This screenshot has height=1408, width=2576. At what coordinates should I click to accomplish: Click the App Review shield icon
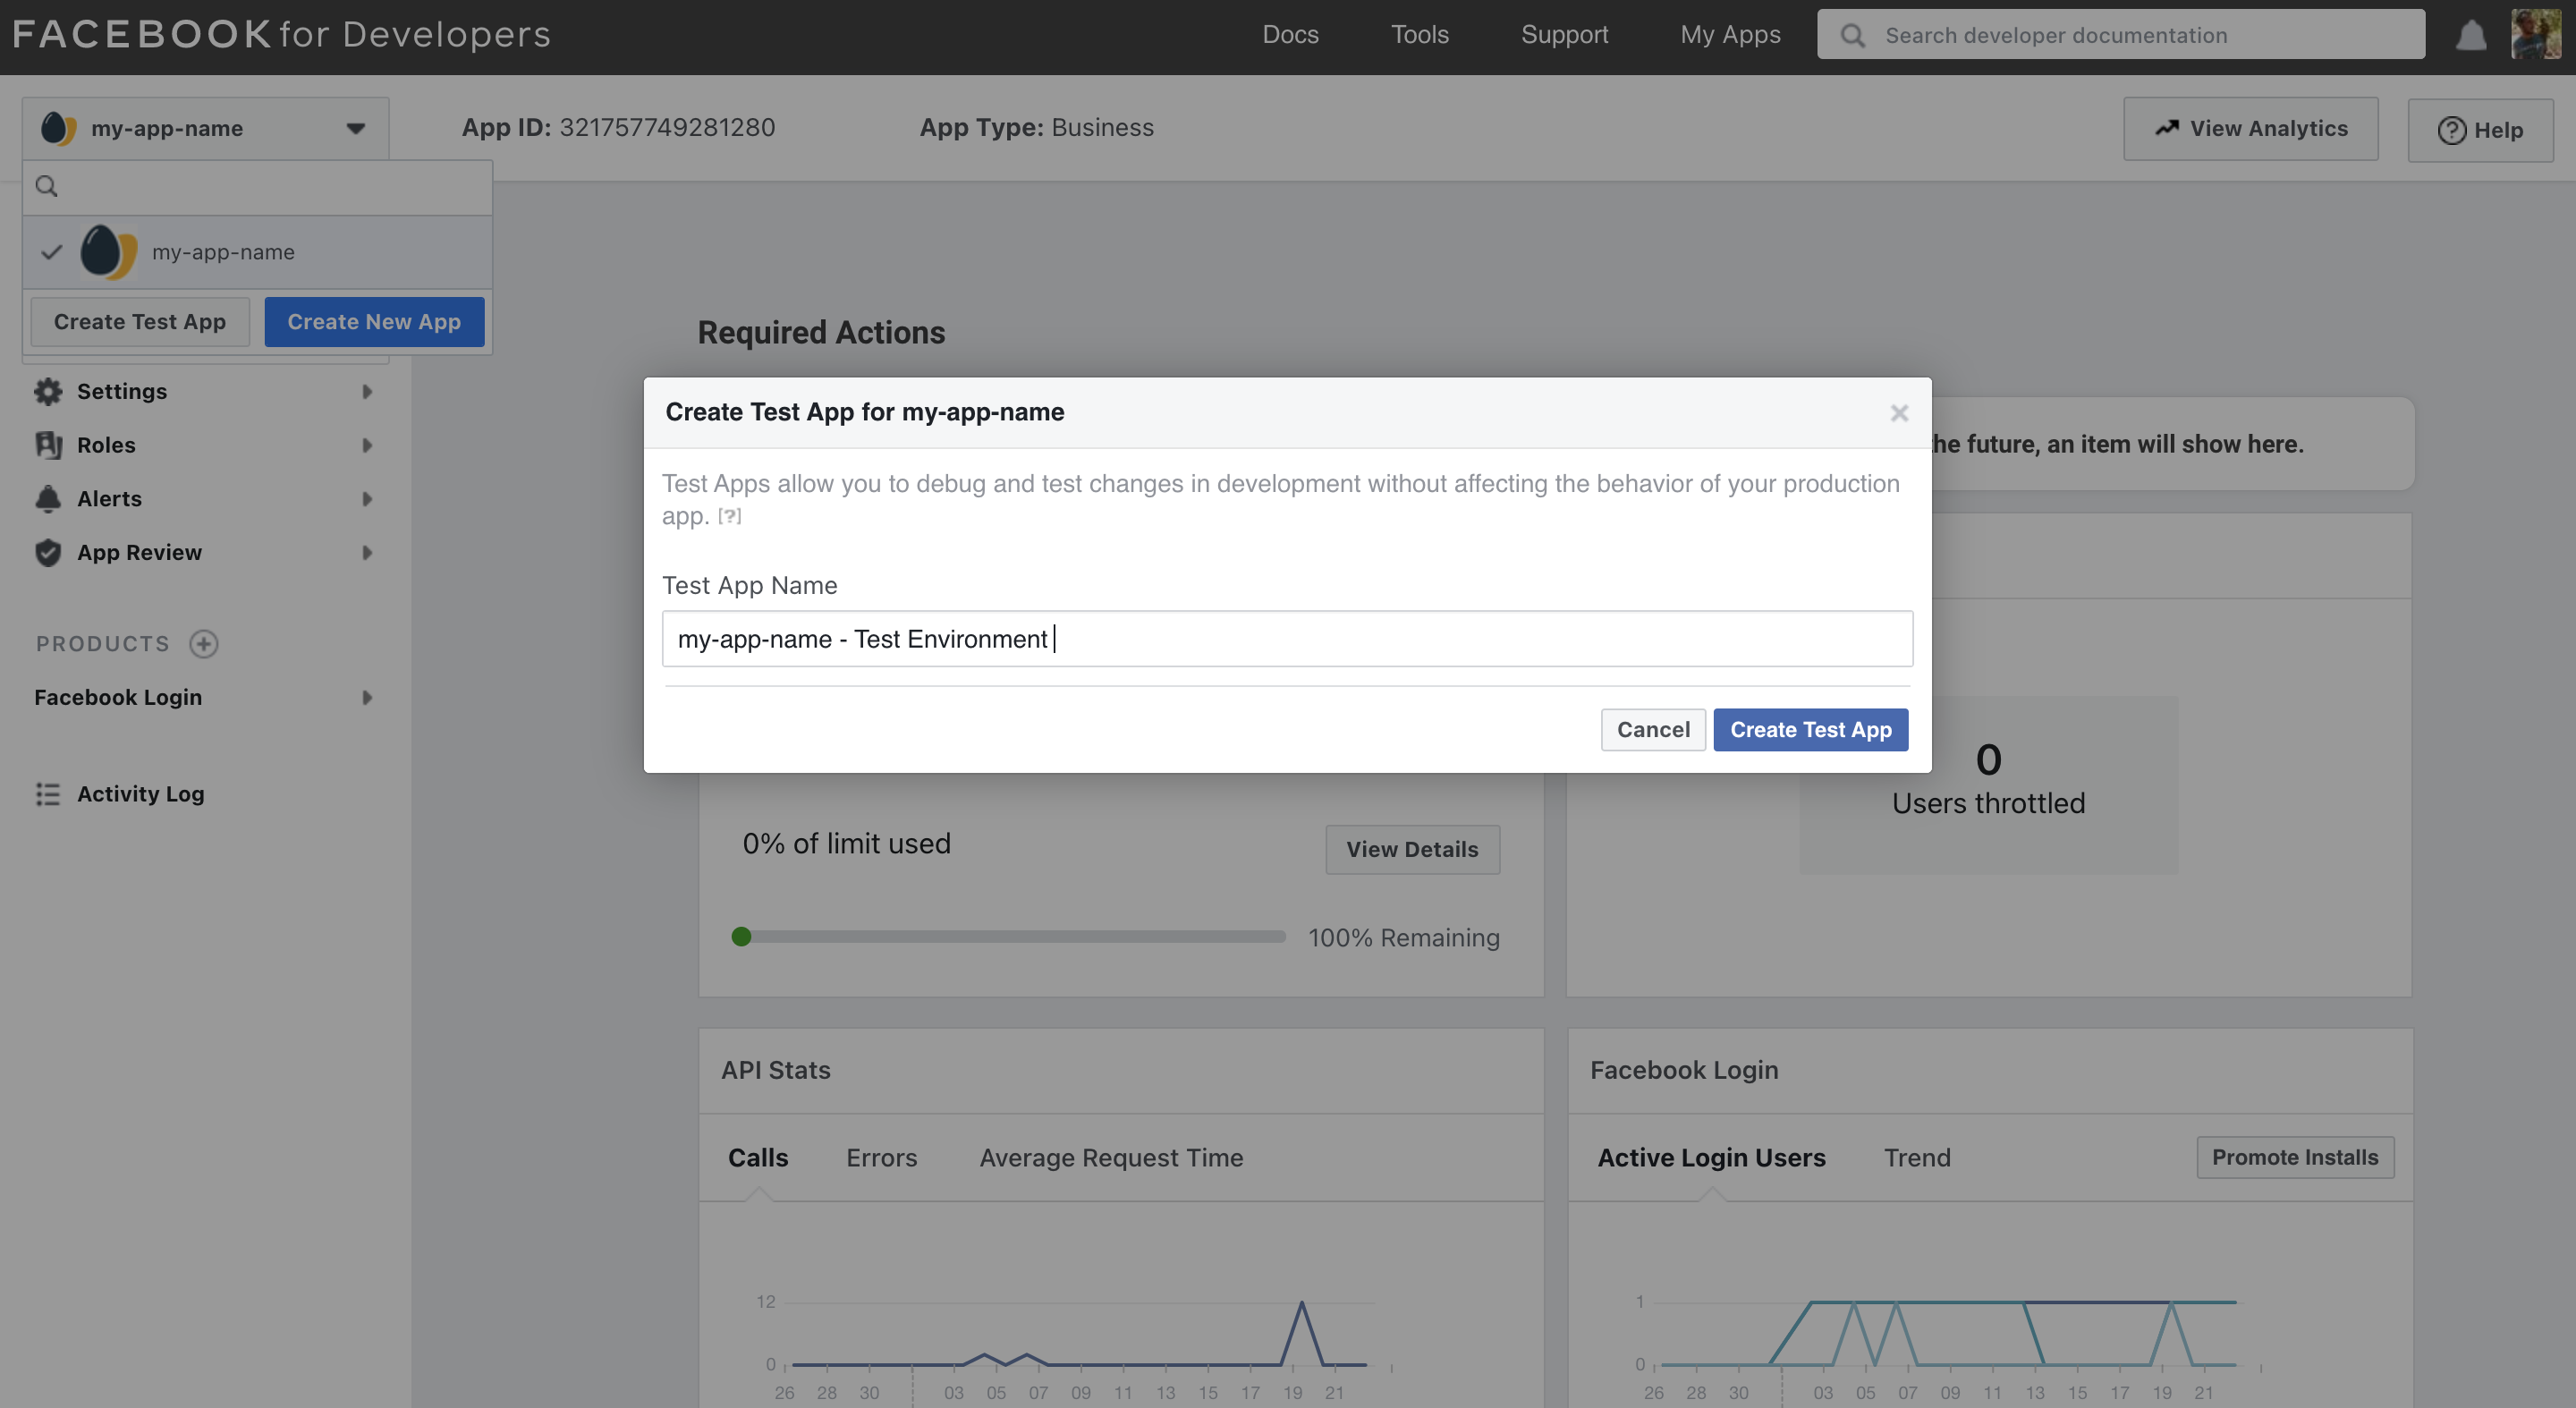pyautogui.click(x=47, y=552)
